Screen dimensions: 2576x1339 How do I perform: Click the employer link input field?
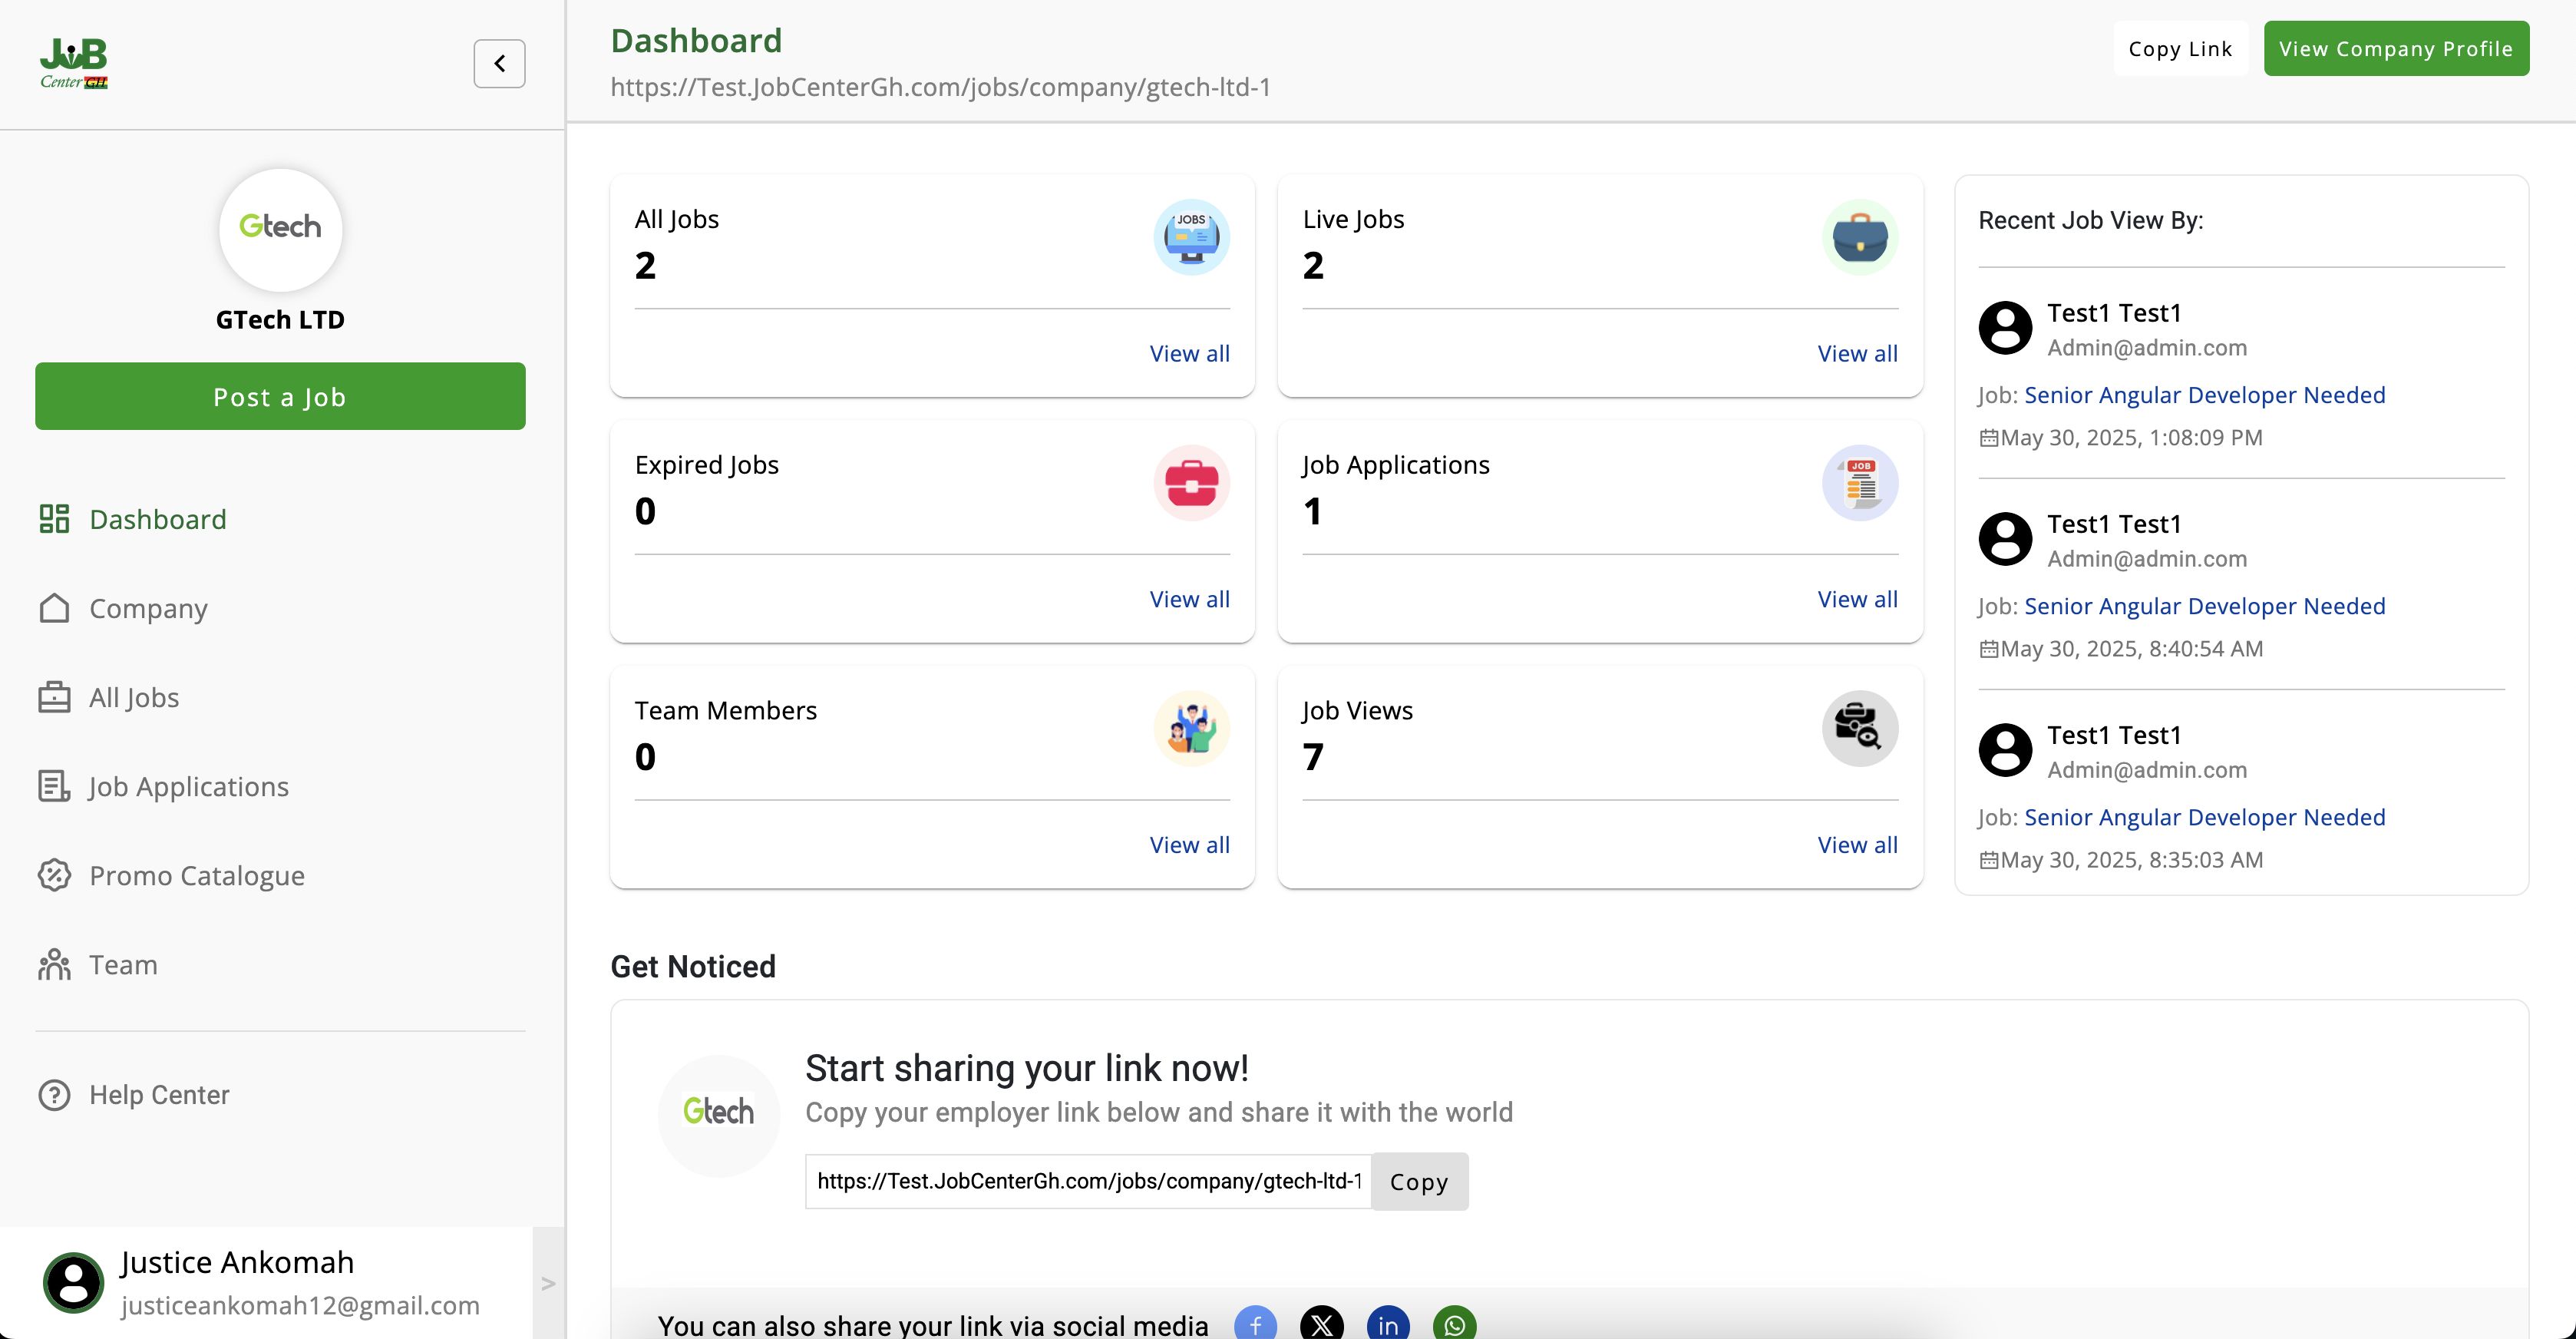(x=1088, y=1181)
